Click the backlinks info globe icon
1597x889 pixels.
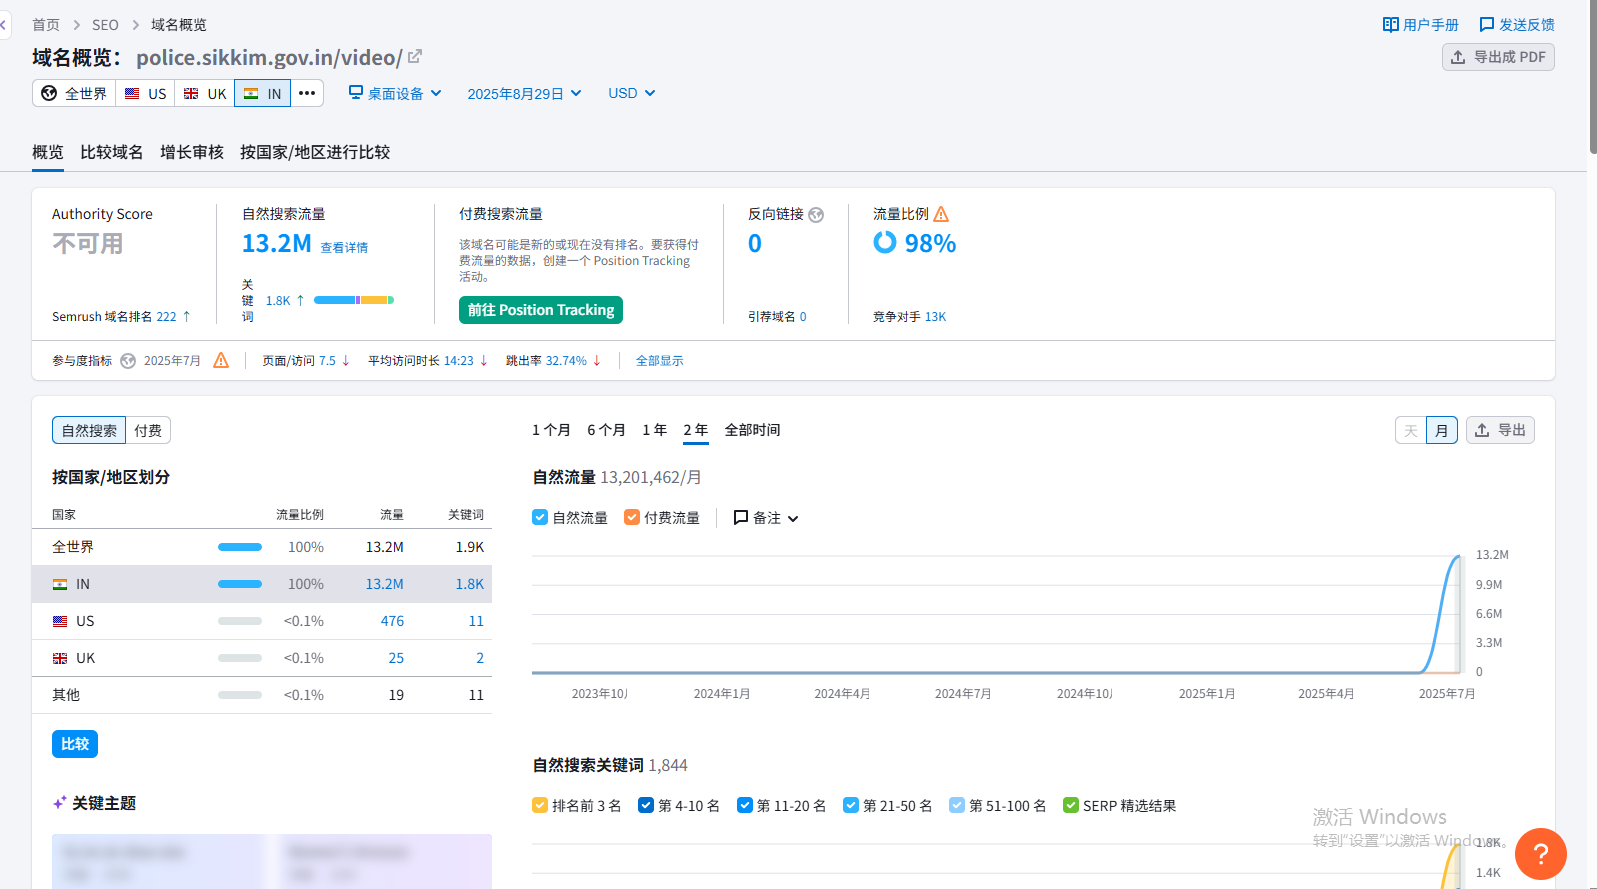point(816,215)
